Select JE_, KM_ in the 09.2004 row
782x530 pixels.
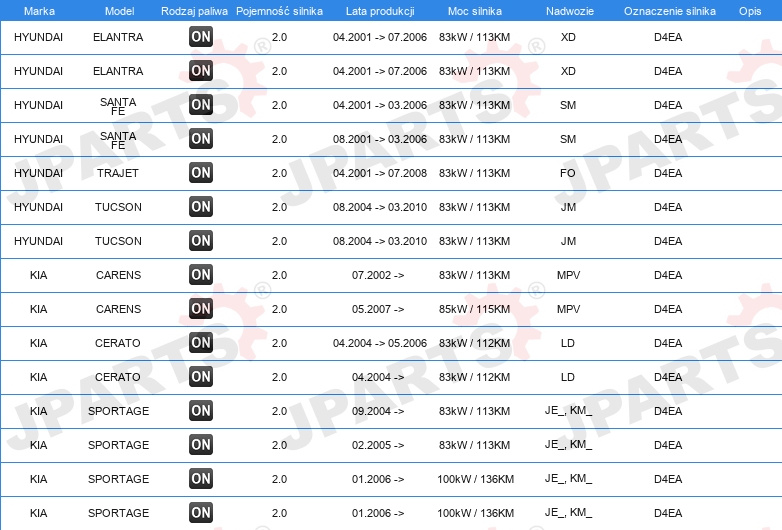[x=568, y=410]
